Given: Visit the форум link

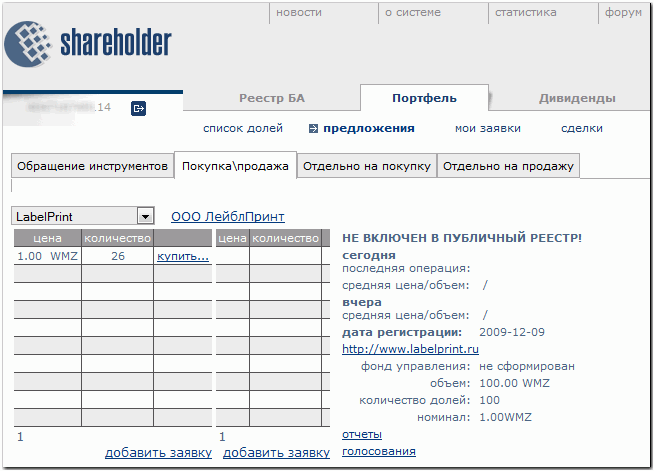Looking at the screenshot, I should (624, 13).
